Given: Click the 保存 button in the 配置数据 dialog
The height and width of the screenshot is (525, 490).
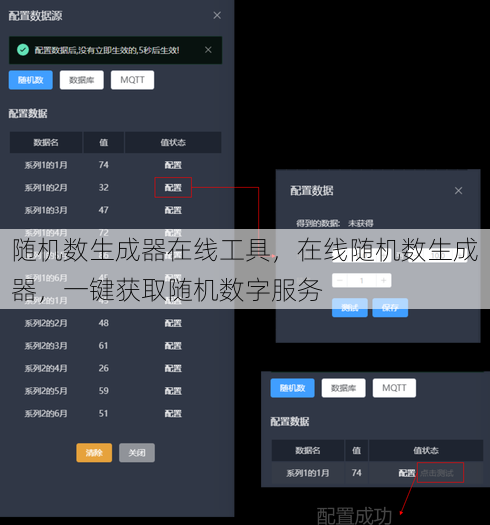Looking at the screenshot, I should tap(390, 307).
